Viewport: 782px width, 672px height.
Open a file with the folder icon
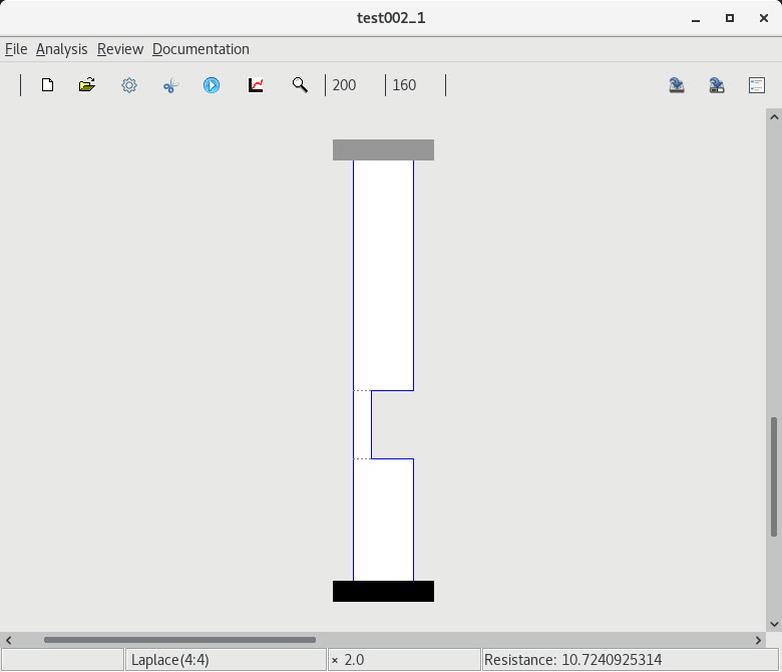(x=87, y=85)
